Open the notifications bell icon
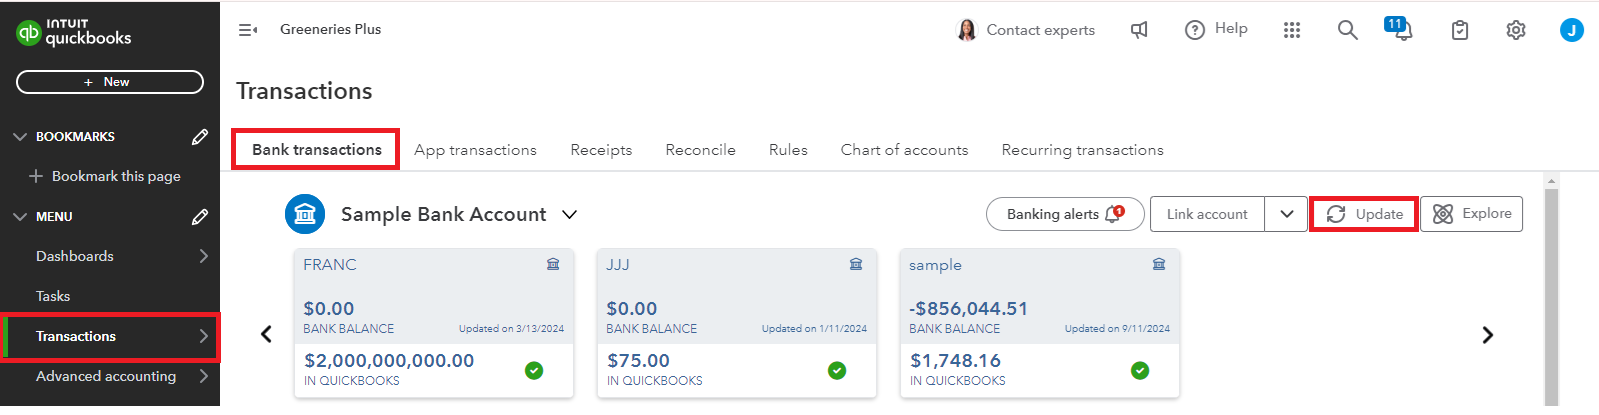Image resolution: width=1599 pixels, height=415 pixels. tap(1400, 29)
